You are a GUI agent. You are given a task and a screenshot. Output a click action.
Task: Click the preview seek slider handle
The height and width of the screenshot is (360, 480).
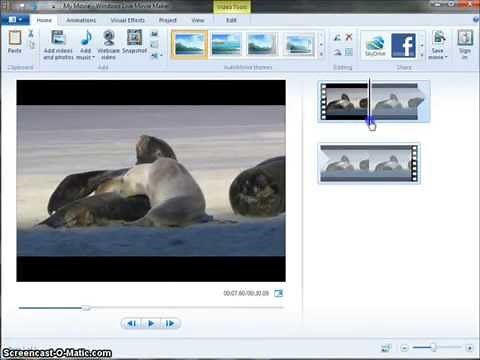86,308
